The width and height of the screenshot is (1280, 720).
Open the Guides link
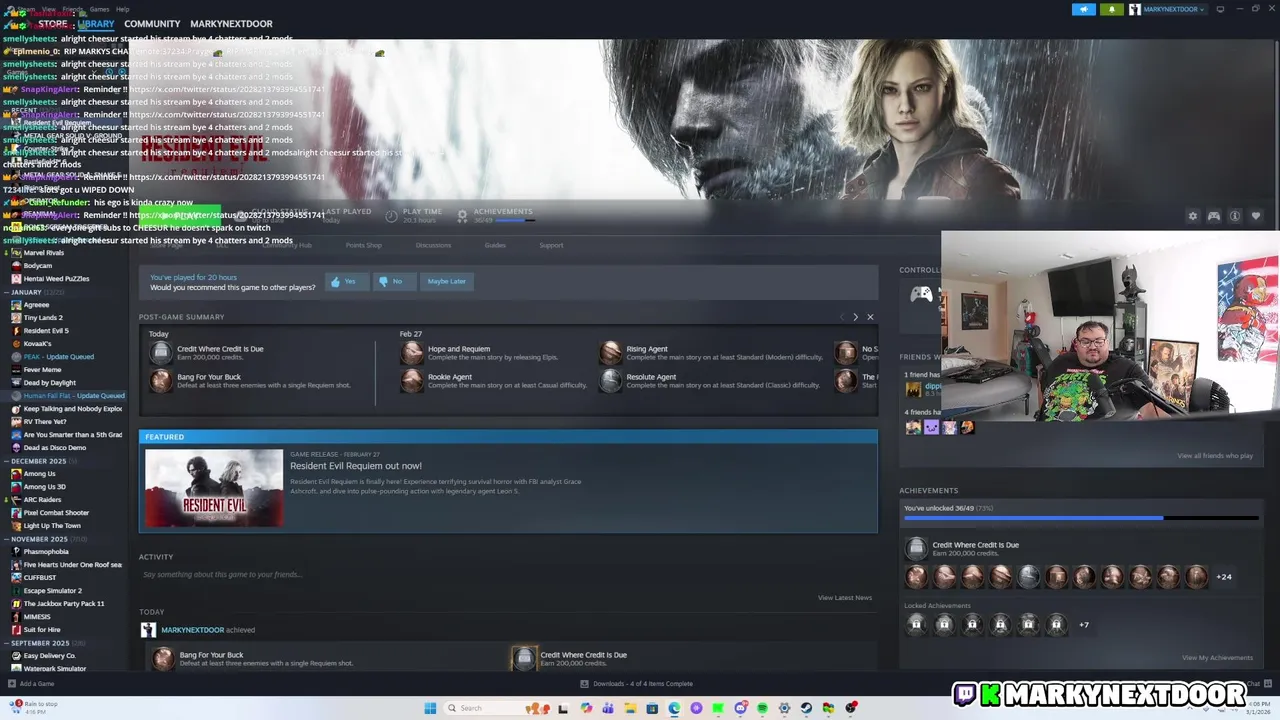495,245
